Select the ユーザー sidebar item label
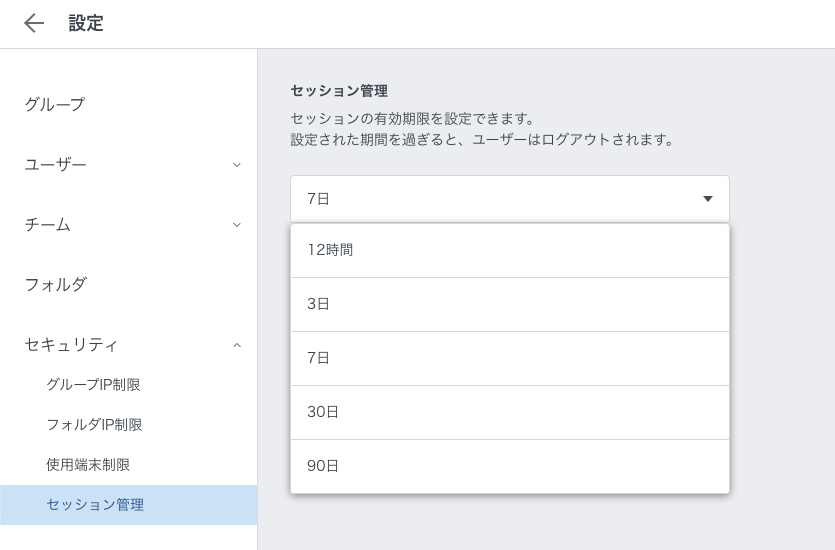This screenshot has height=550, width=835. 56,164
